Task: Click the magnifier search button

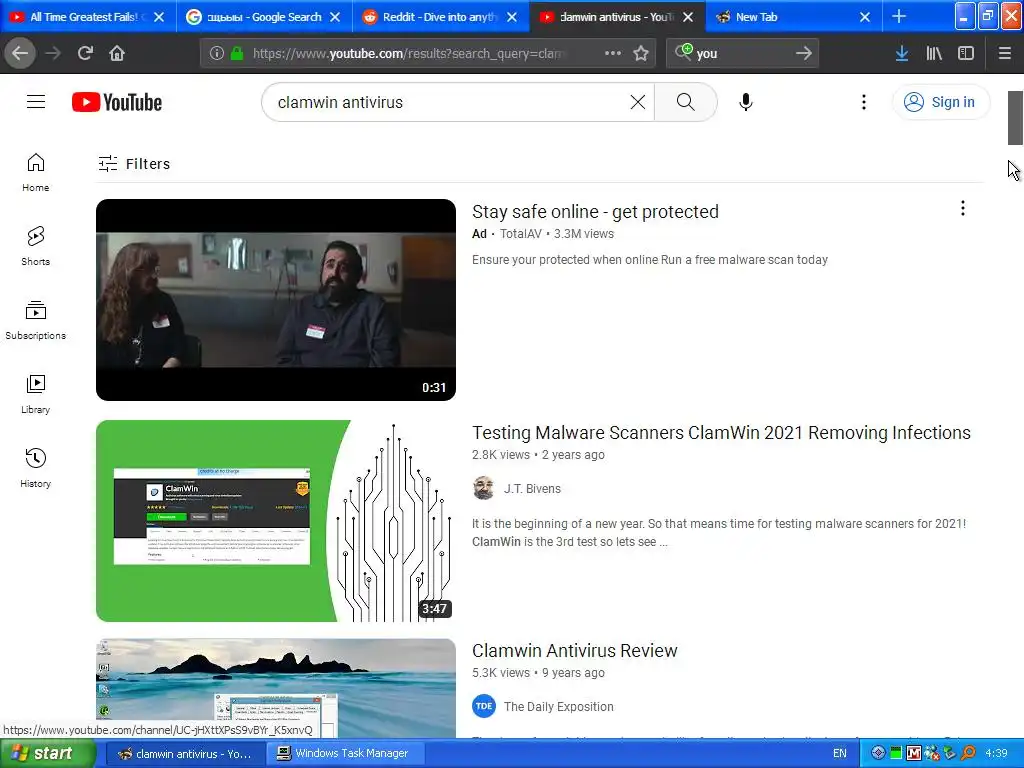Action: (x=685, y=102)
